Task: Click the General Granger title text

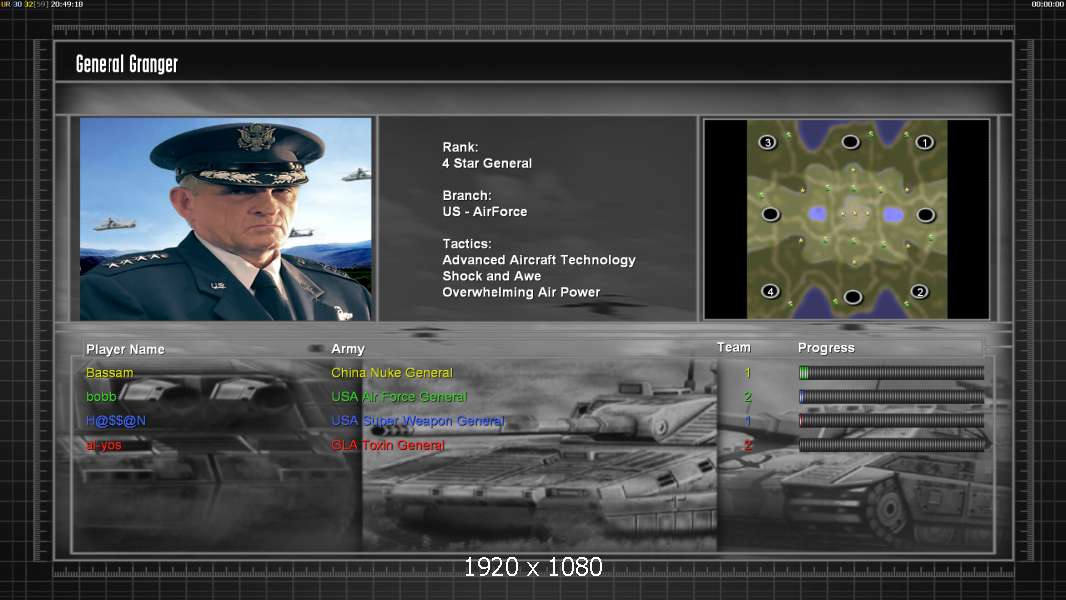Action: point(126,64)
